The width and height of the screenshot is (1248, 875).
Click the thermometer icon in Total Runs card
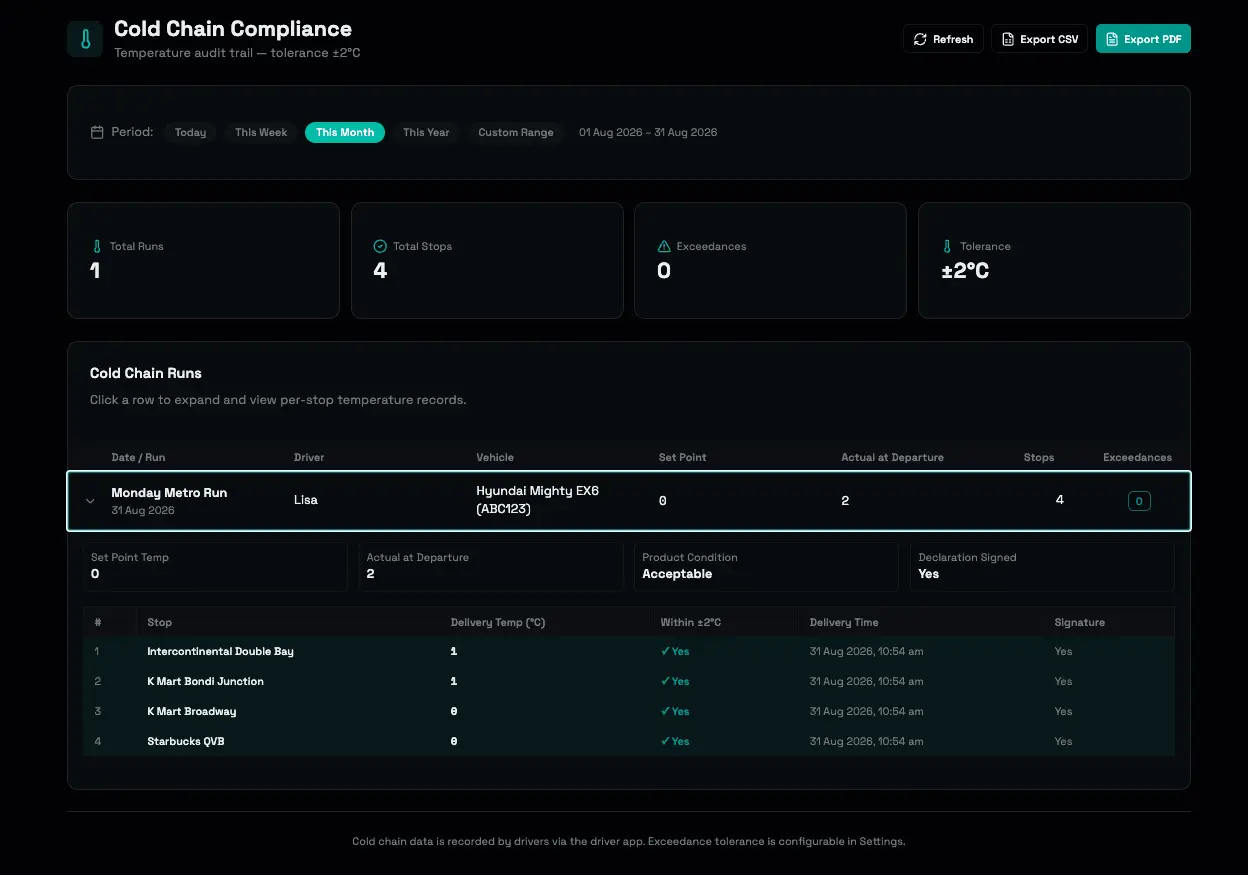(x=97, y=246)
